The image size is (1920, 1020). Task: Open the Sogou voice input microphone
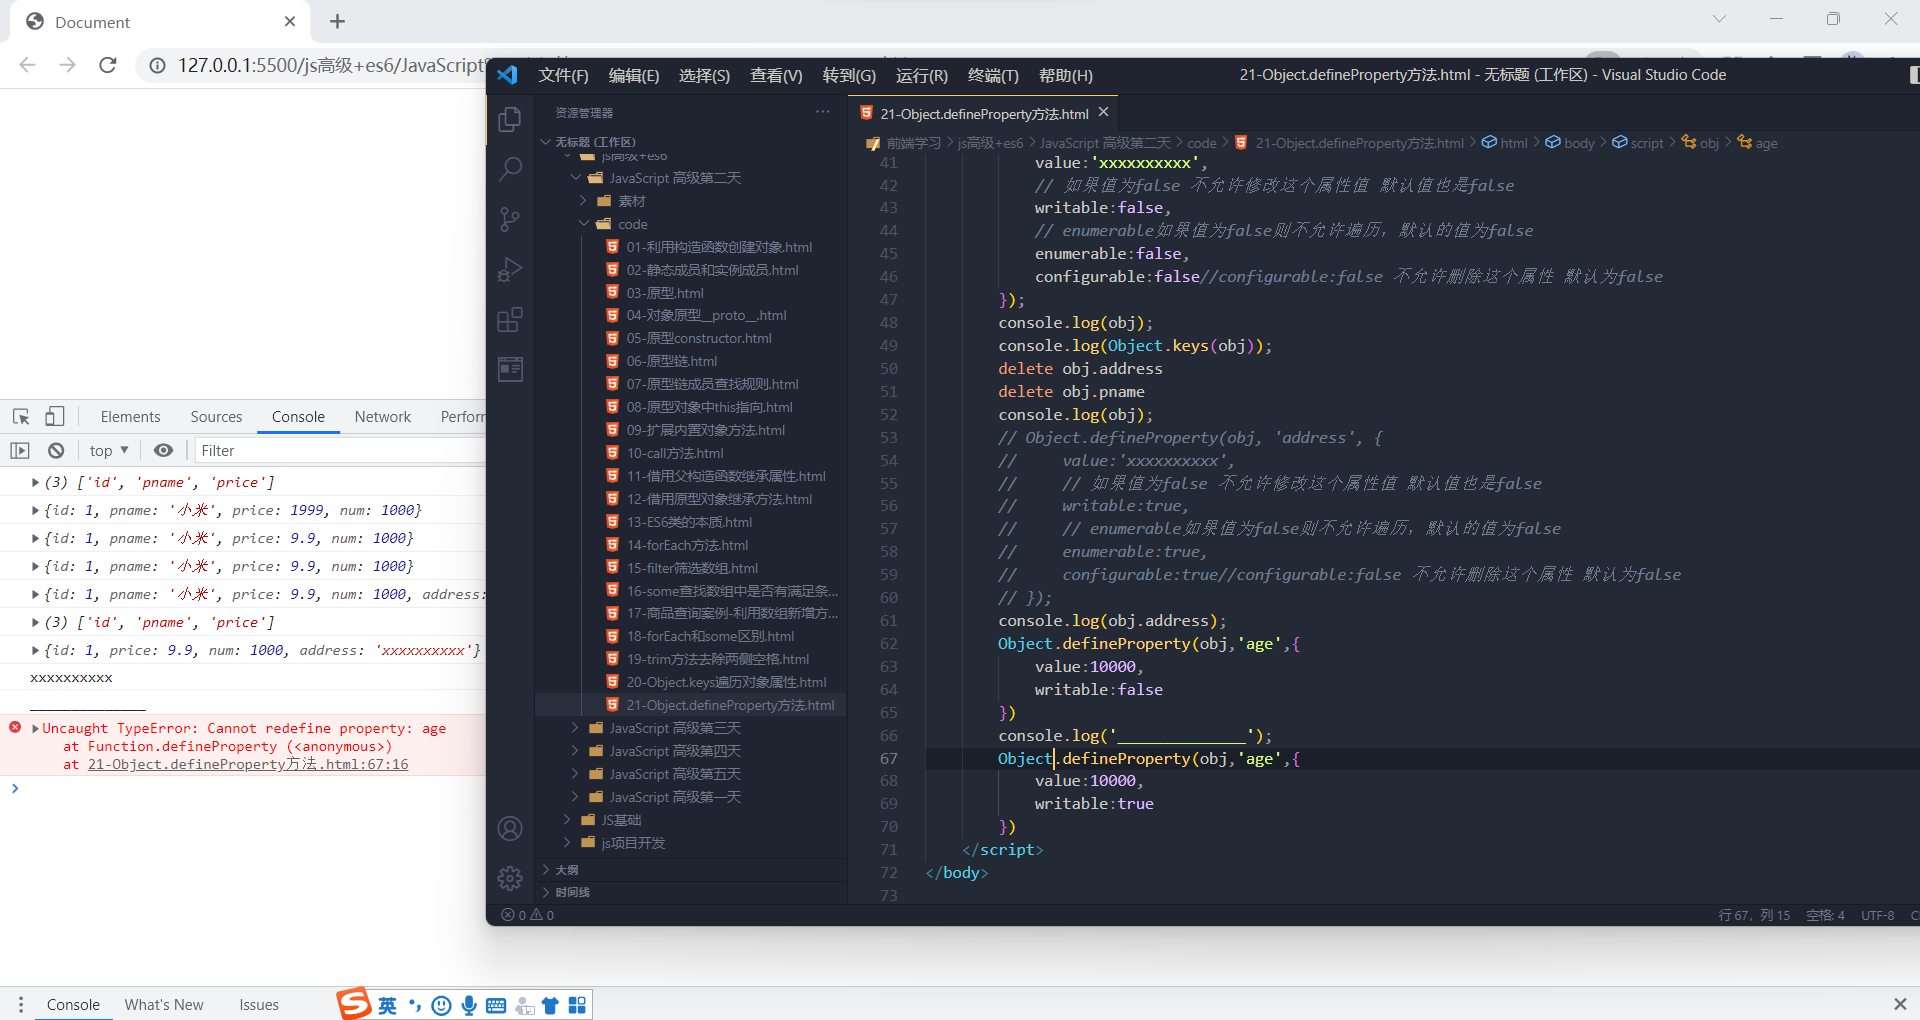point(469,1005)
